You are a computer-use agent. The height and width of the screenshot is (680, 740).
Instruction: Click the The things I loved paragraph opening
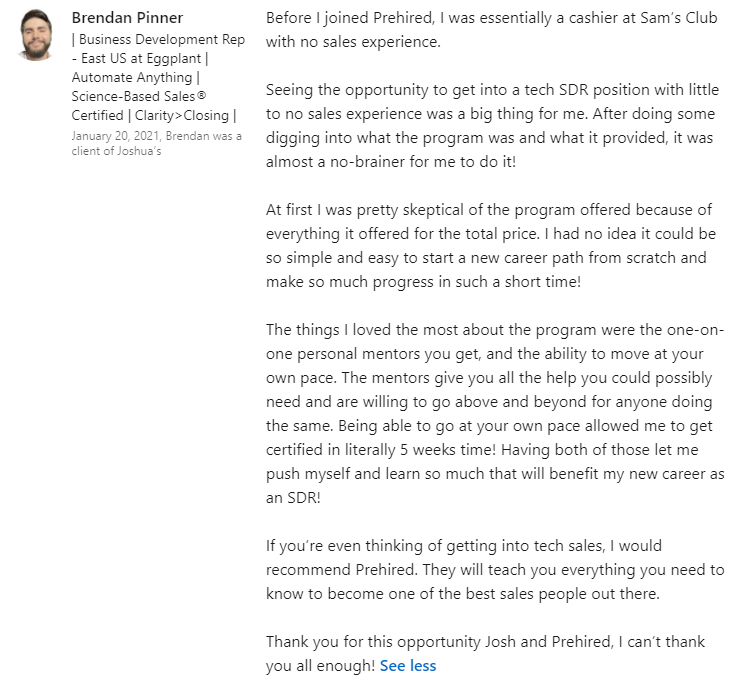coord(370,330)
